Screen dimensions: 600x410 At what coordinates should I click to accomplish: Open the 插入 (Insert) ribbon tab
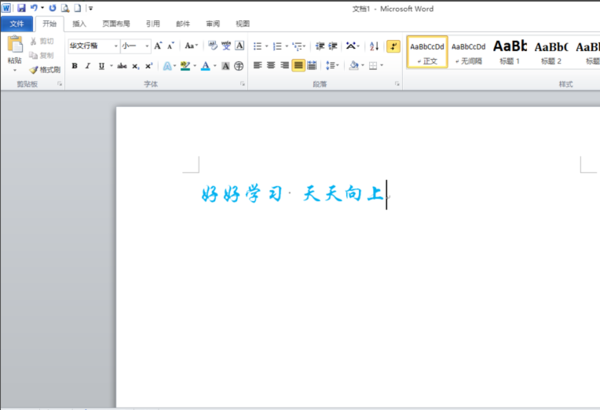coord(79,23)
